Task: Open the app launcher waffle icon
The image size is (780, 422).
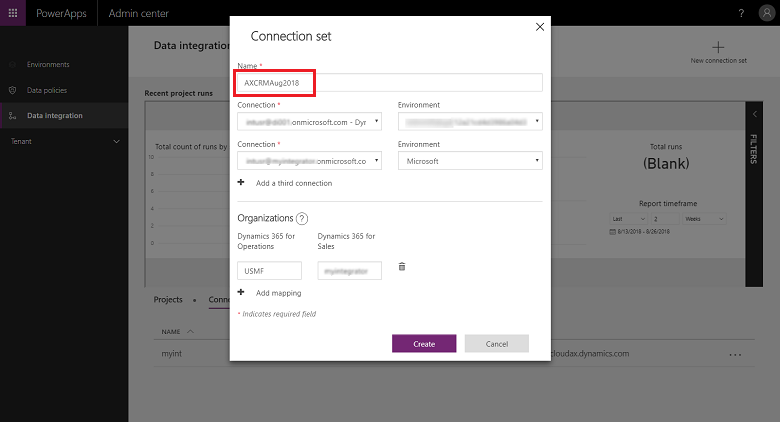Action: (x=13, y=13)
